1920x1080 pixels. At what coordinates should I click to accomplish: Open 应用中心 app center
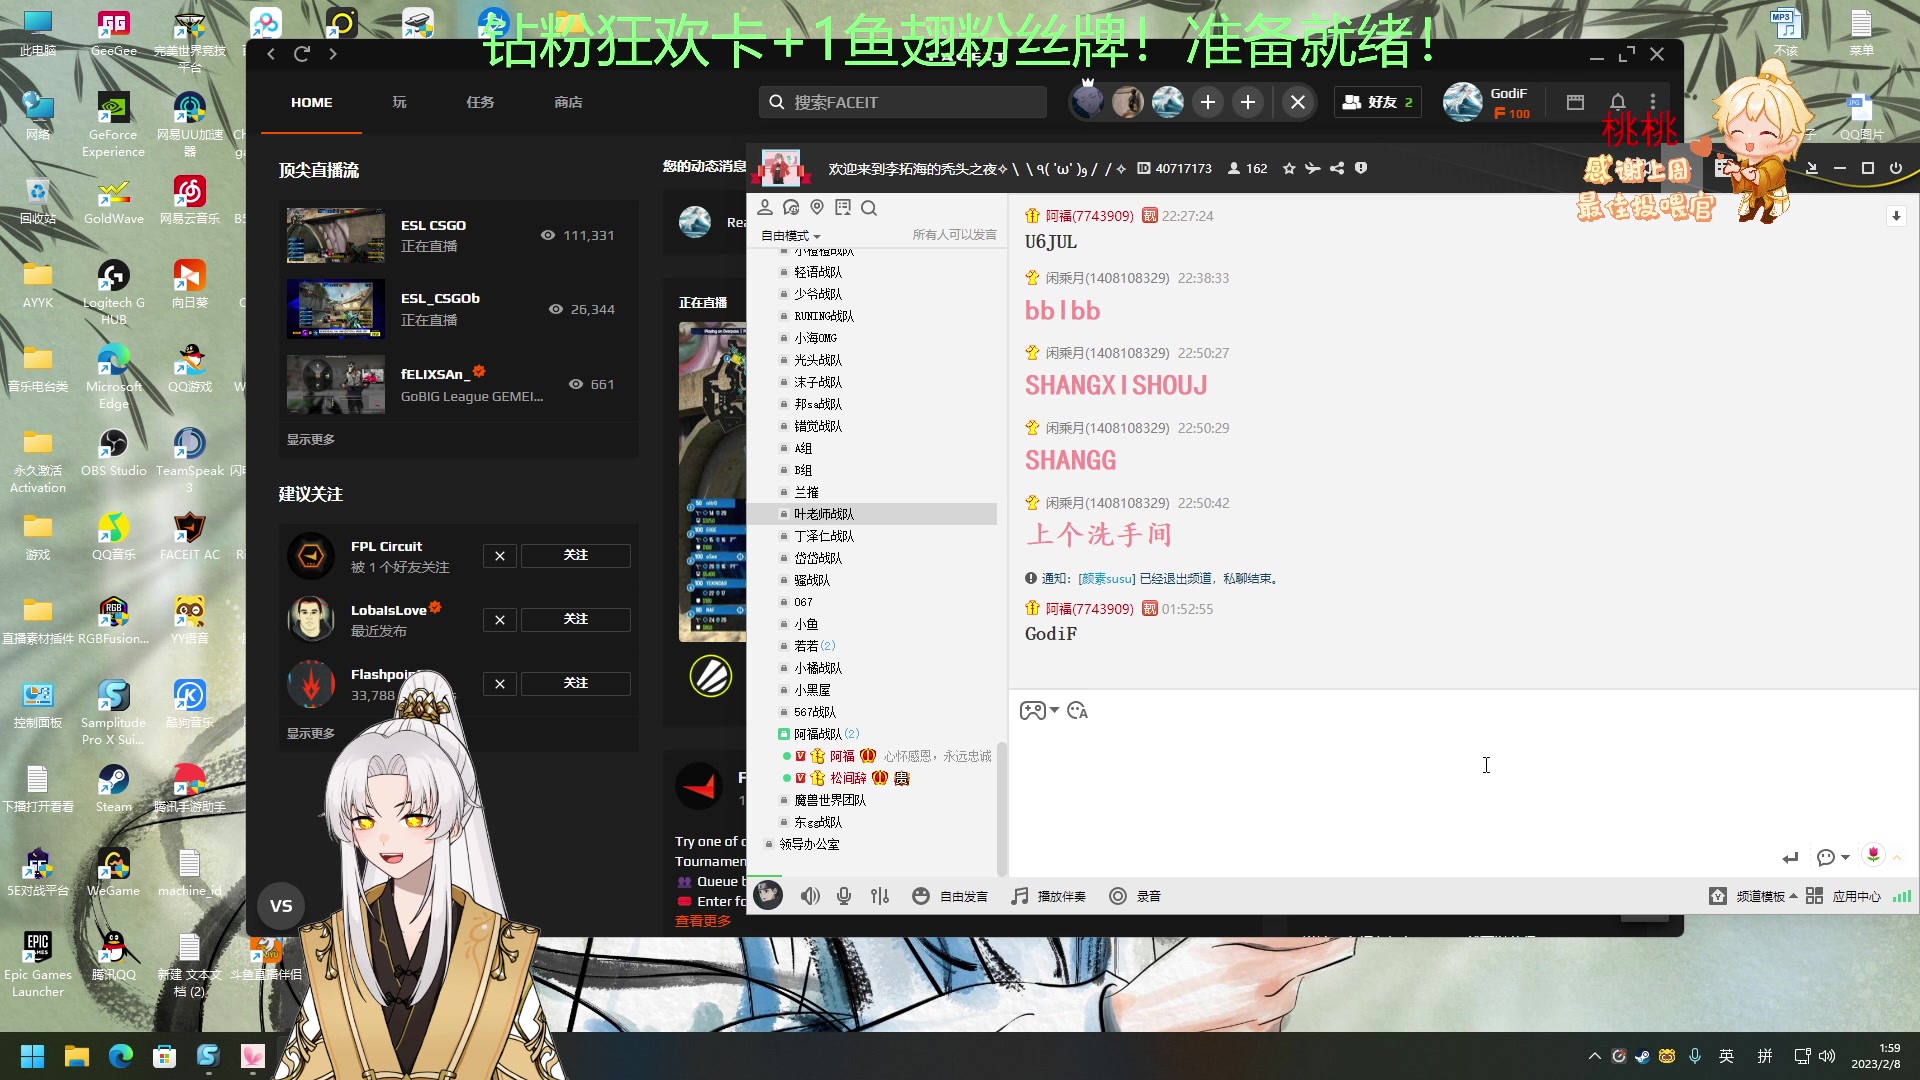click(x=1843, y=896)
